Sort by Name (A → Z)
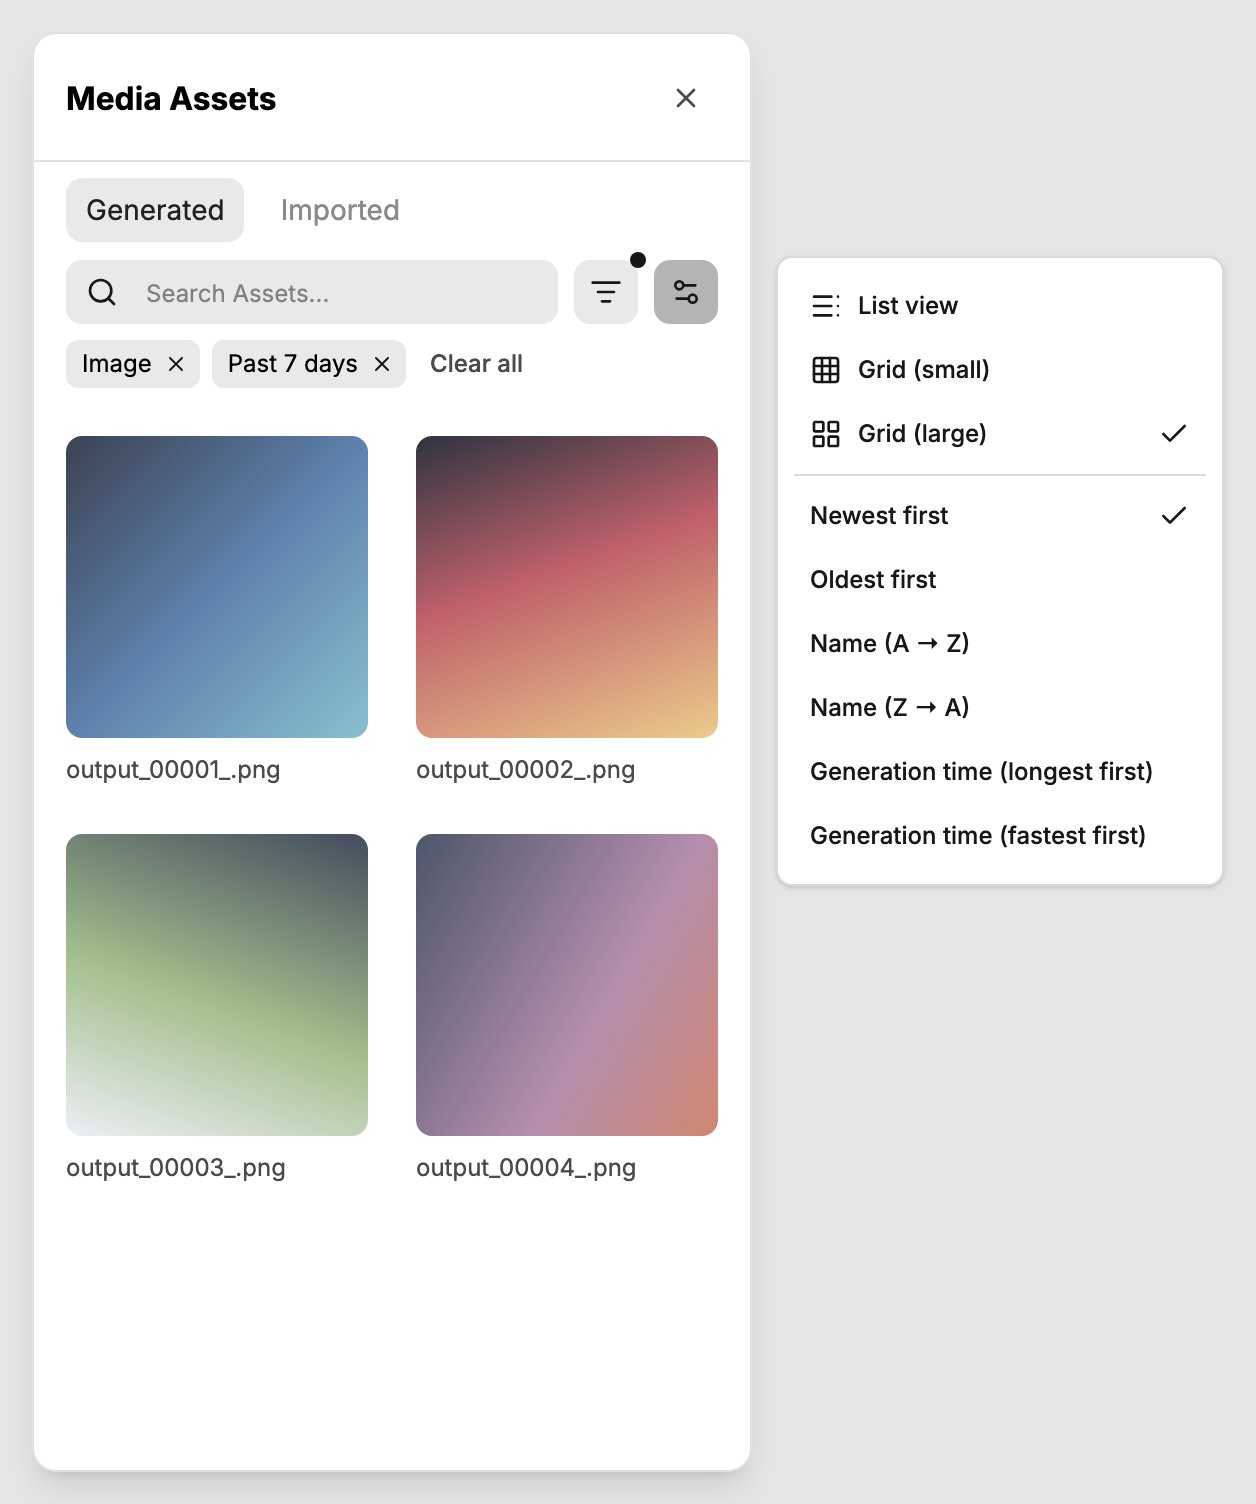The width and height of the screenshot is (1256, 1504). pyautogui.click(x=1000, y=644)
